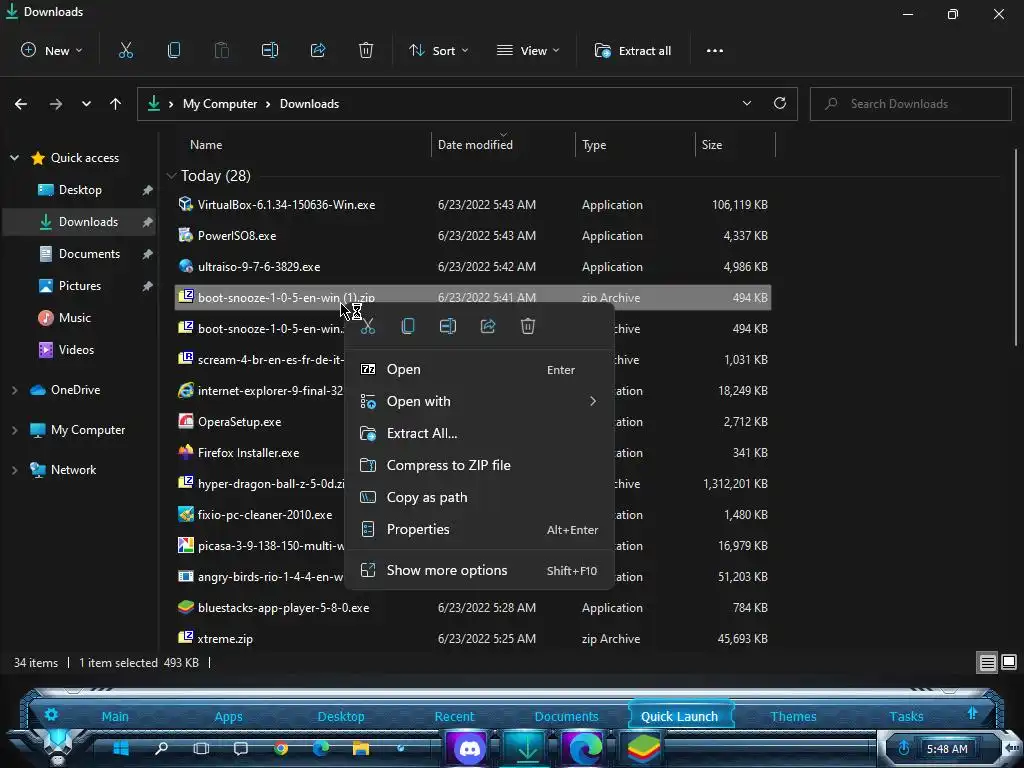Open the recent locations chevron
Image resolution: width=1024 pixels, height=768 pixels.
click(x=86, y=104)
